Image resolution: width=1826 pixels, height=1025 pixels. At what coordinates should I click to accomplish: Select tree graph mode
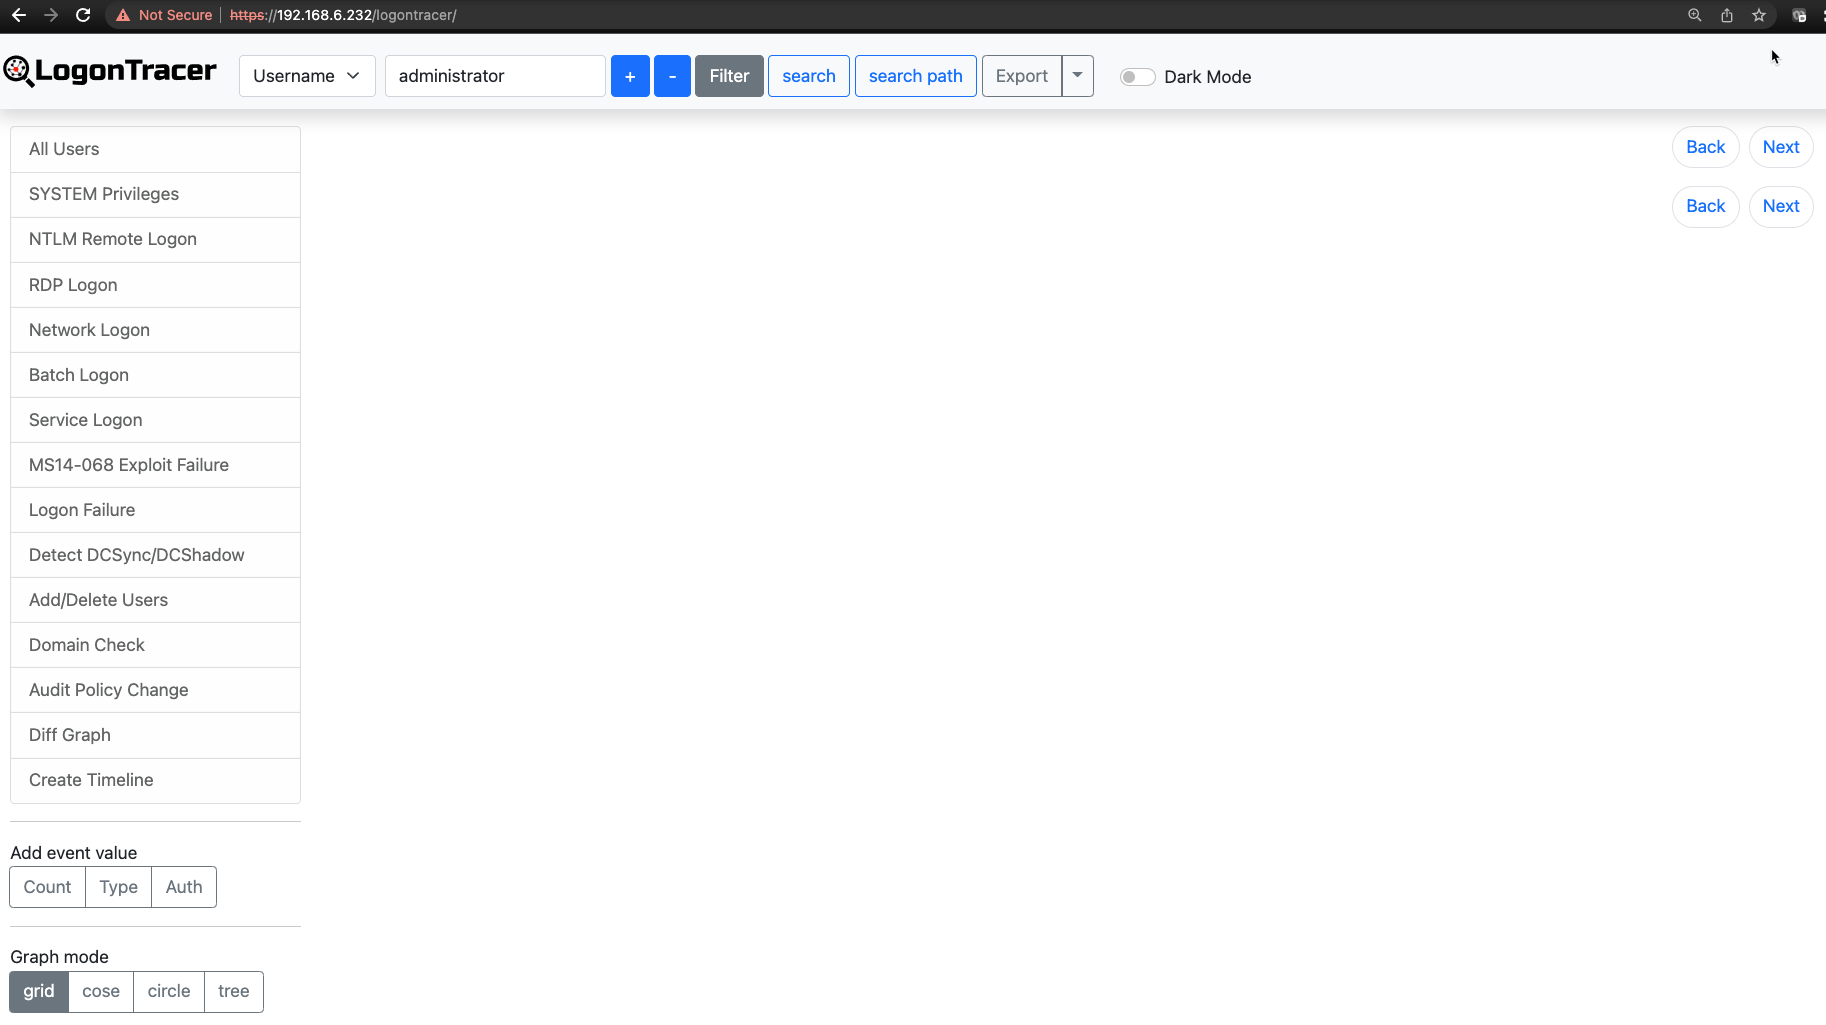[x=234, y=992]
